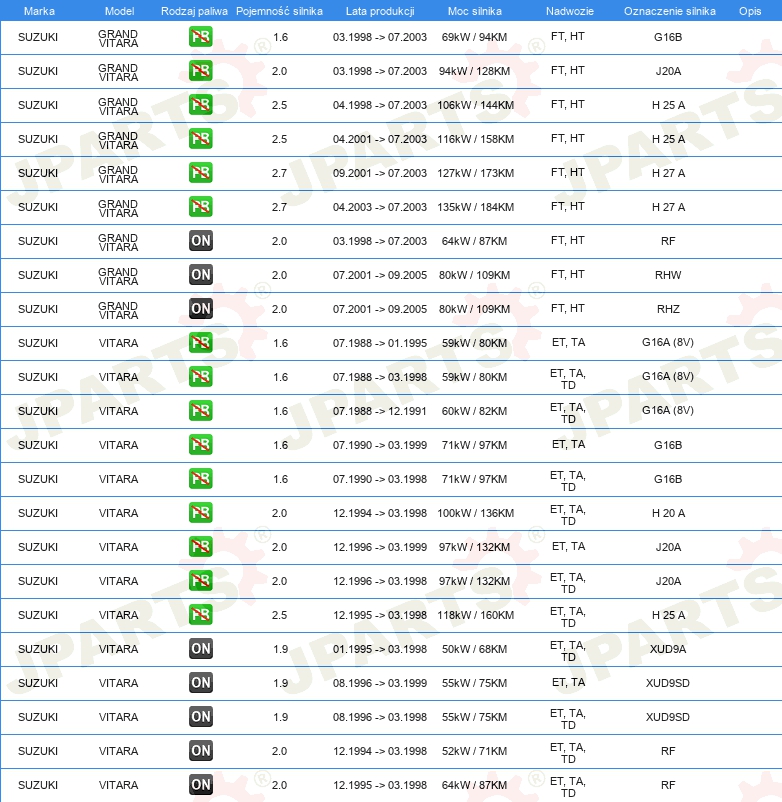Click the 04.2003 -> 07.2003 production dates cell
The height and width of the screenshot is (802, 782).
pyautogui.click(x=380, y=207)
